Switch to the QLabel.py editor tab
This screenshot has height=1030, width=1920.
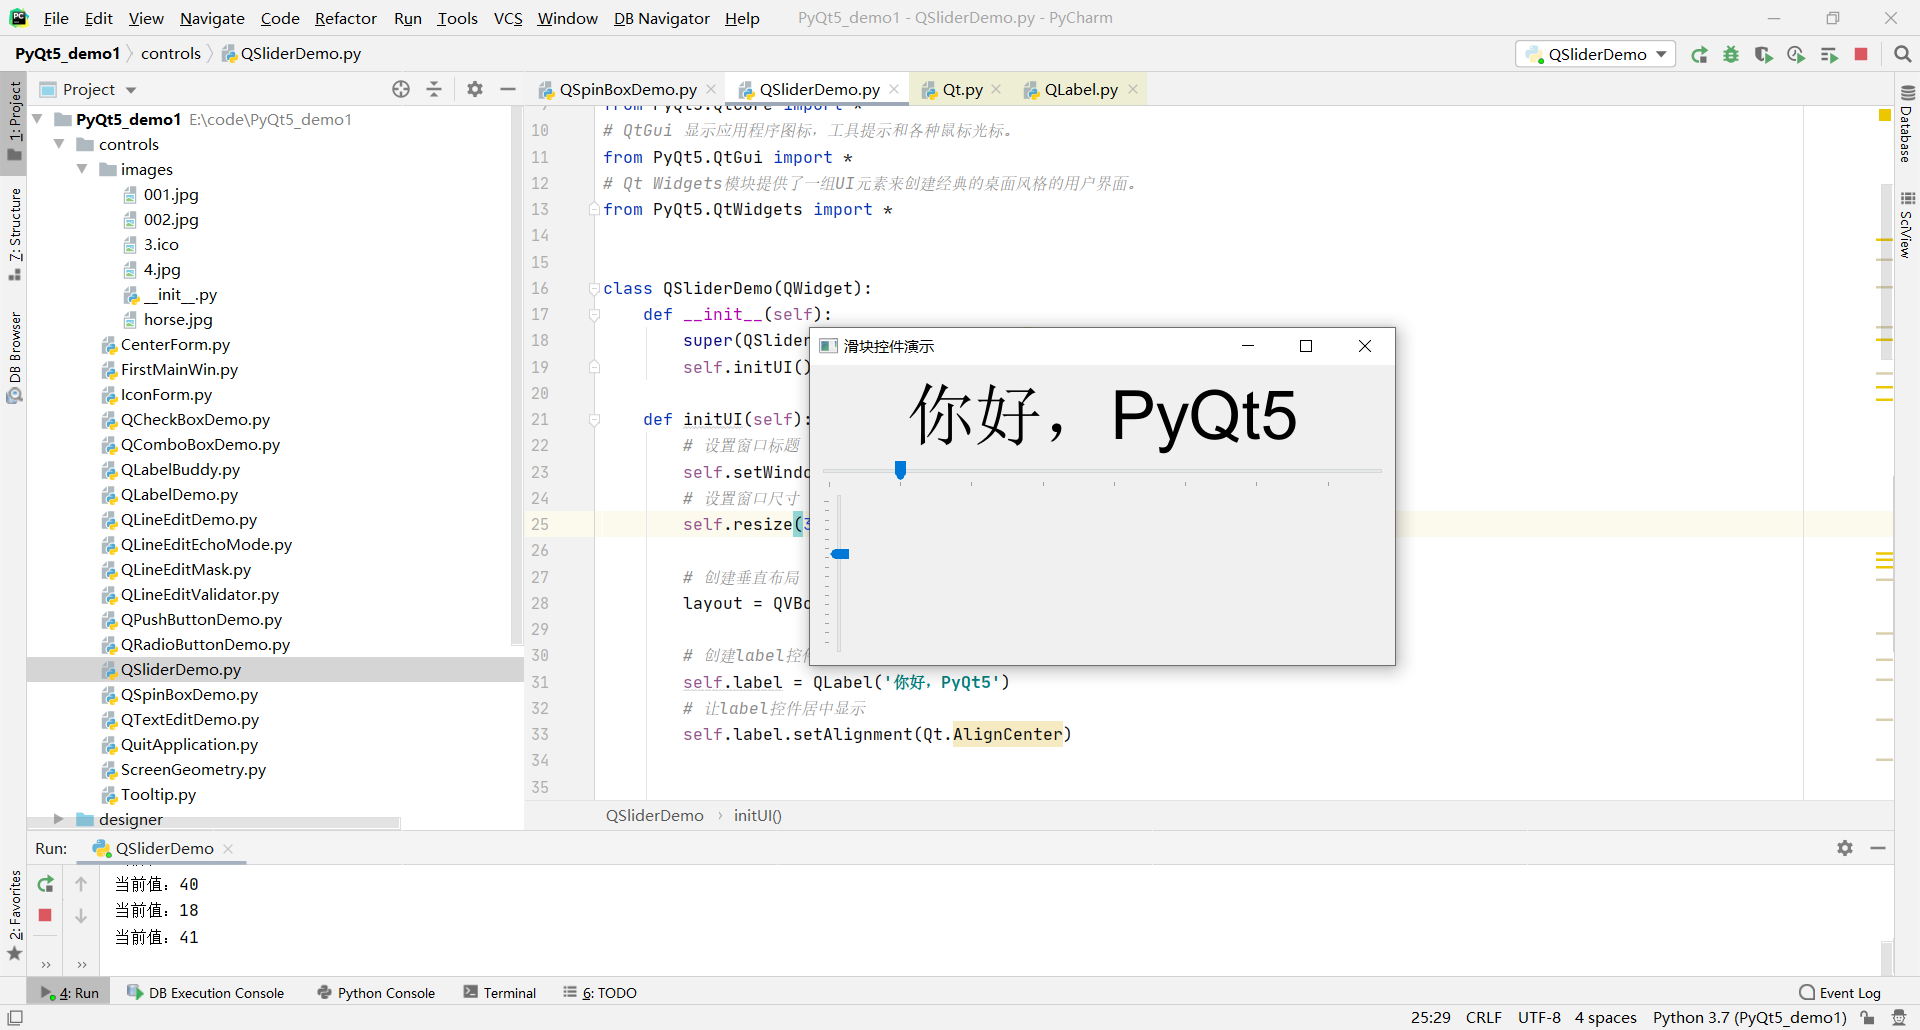(1081, 89)
